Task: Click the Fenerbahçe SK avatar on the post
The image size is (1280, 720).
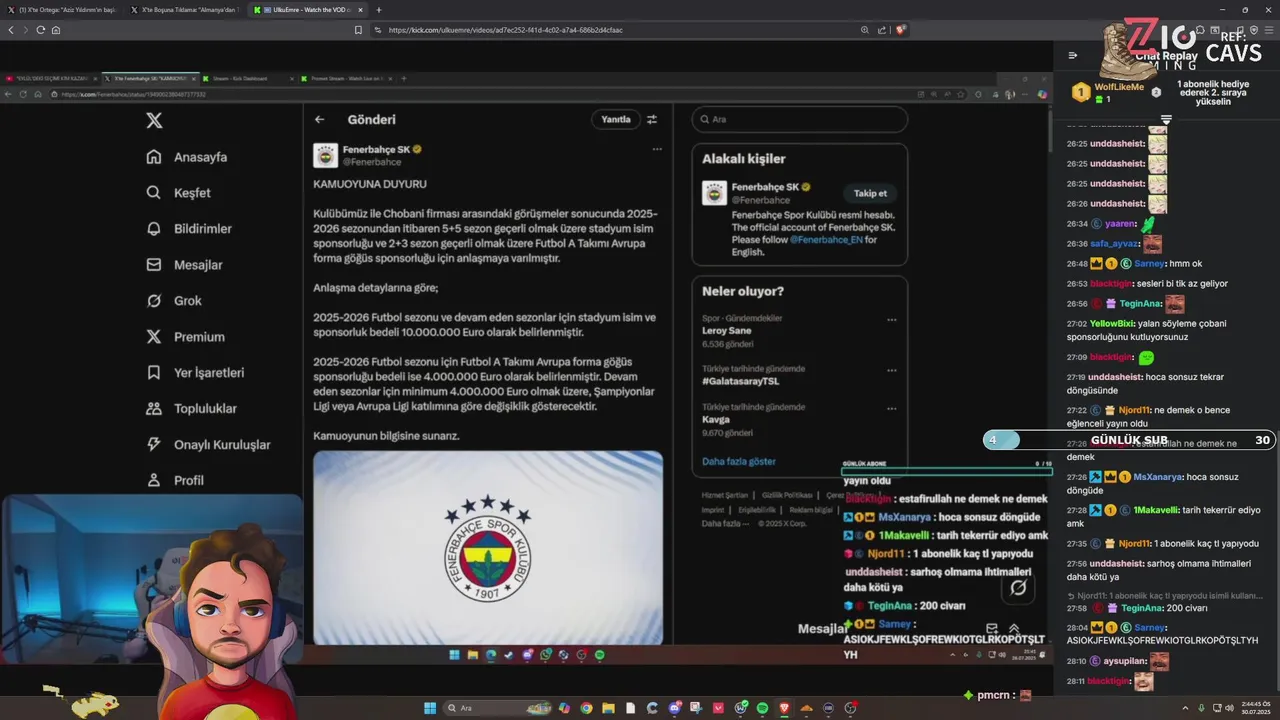Action: [325, 155]
